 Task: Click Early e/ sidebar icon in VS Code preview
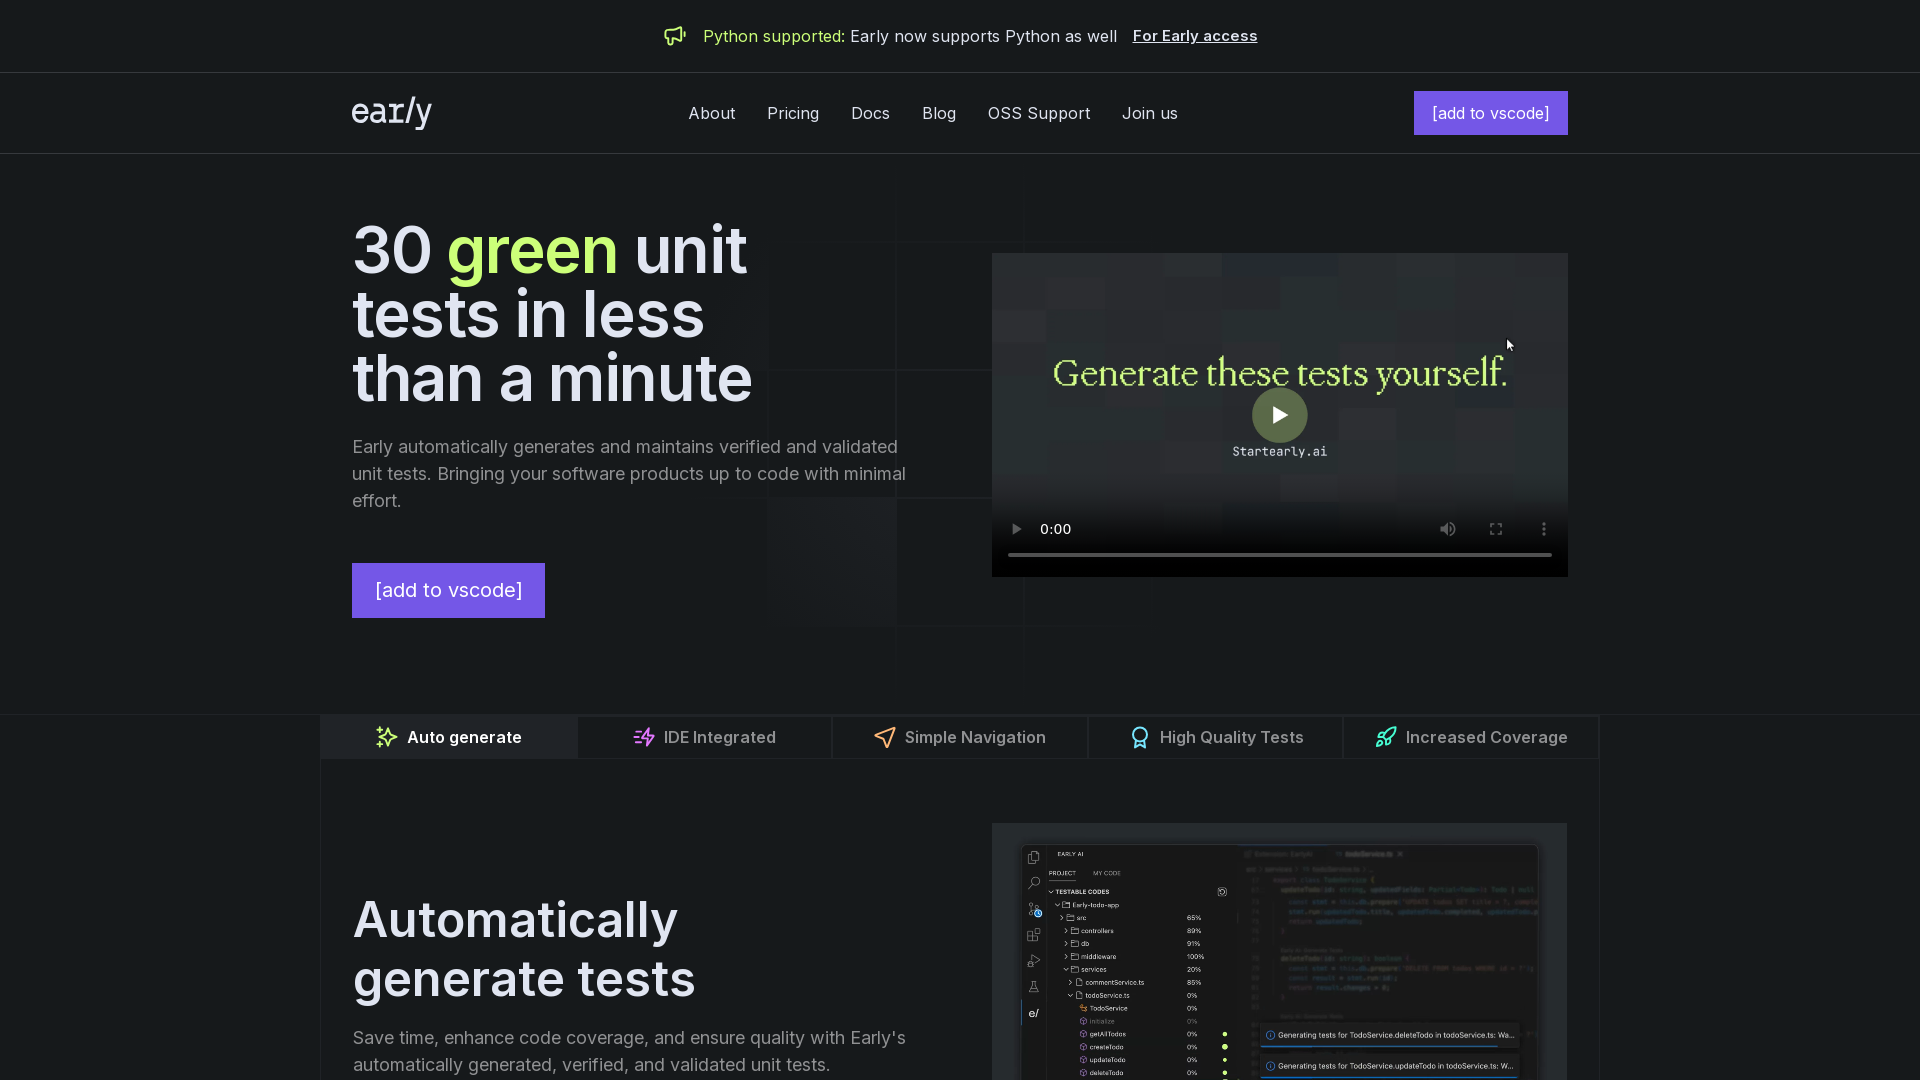(1034, 1013)
